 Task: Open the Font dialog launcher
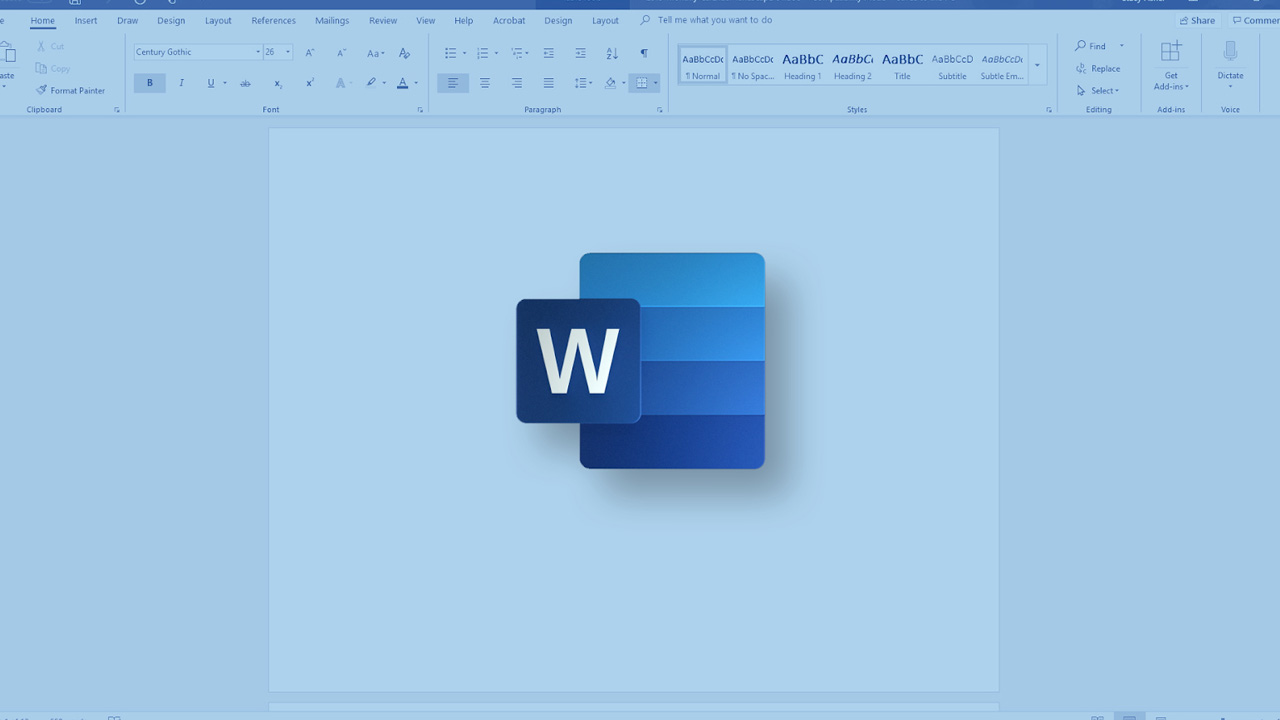420,110
